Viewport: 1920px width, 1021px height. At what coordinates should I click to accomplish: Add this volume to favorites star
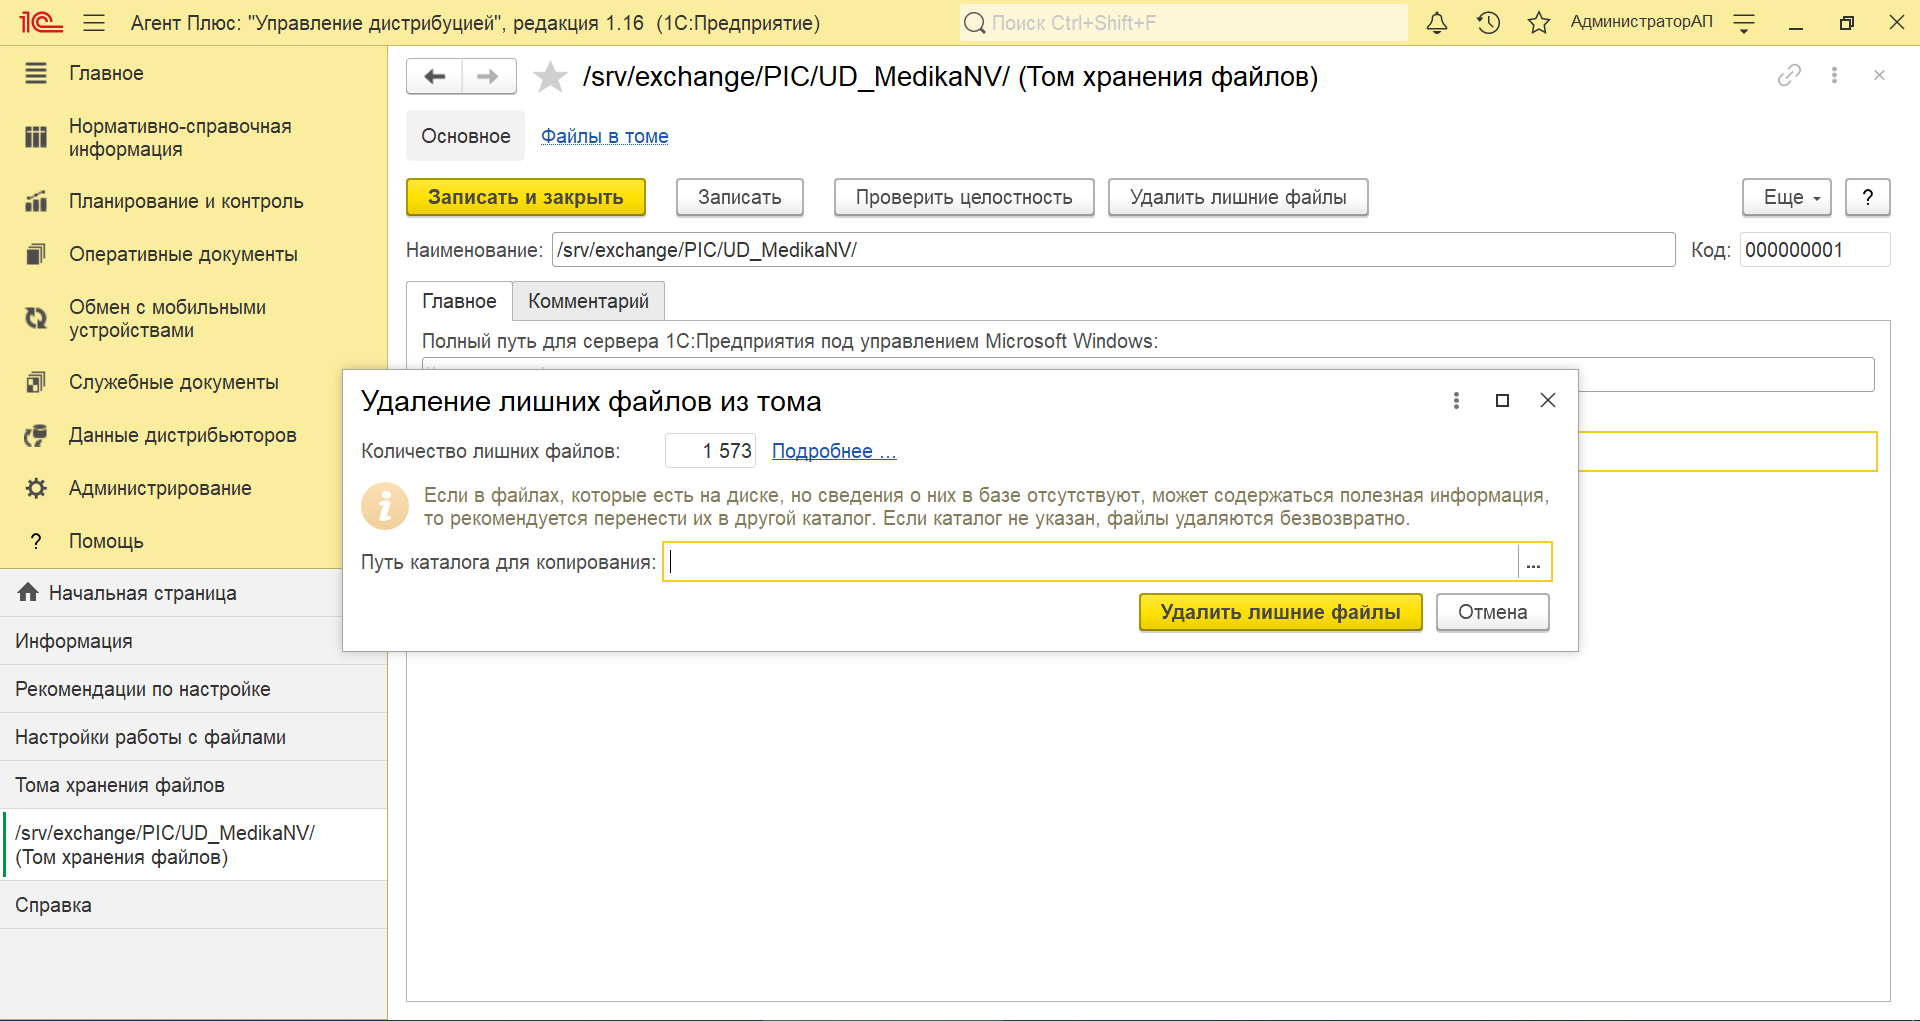550,77
